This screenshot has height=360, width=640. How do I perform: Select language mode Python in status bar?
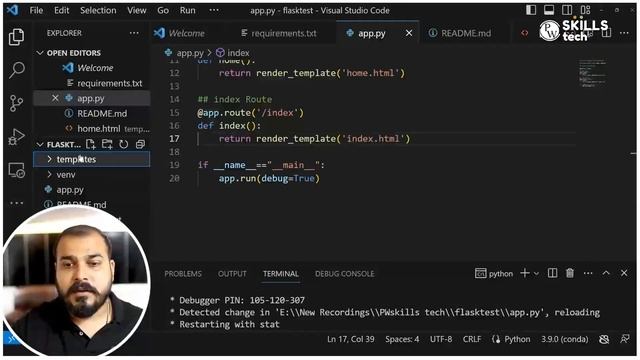pos(517,339)
